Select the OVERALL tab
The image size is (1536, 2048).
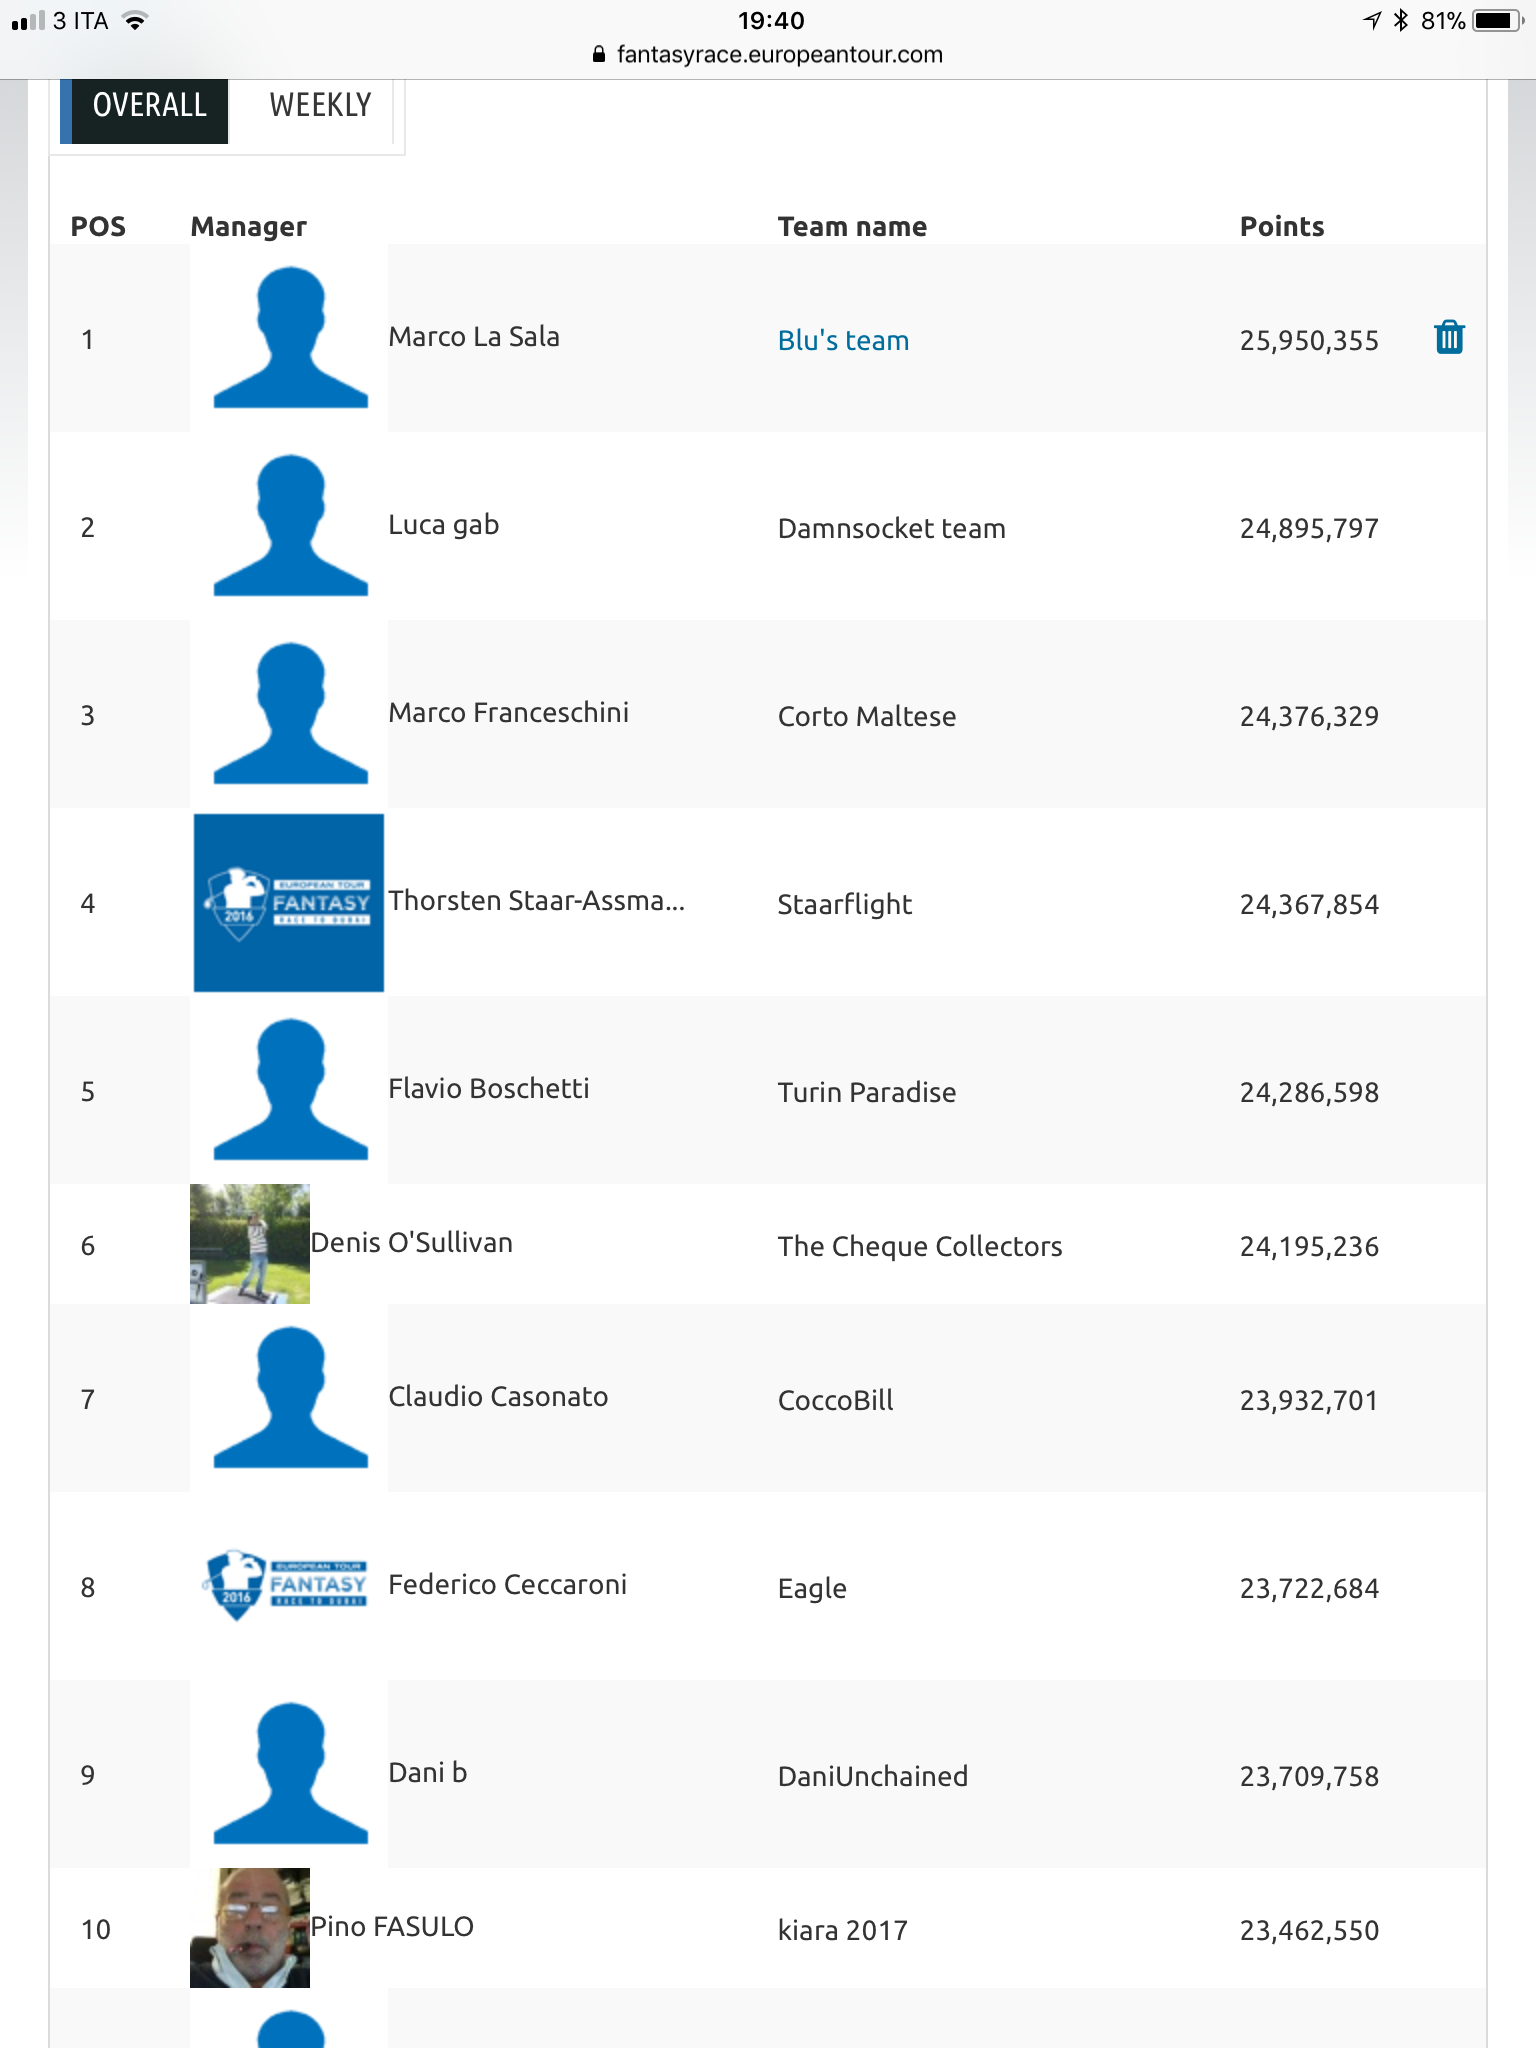pyautogui.click(x=149, y=106)
